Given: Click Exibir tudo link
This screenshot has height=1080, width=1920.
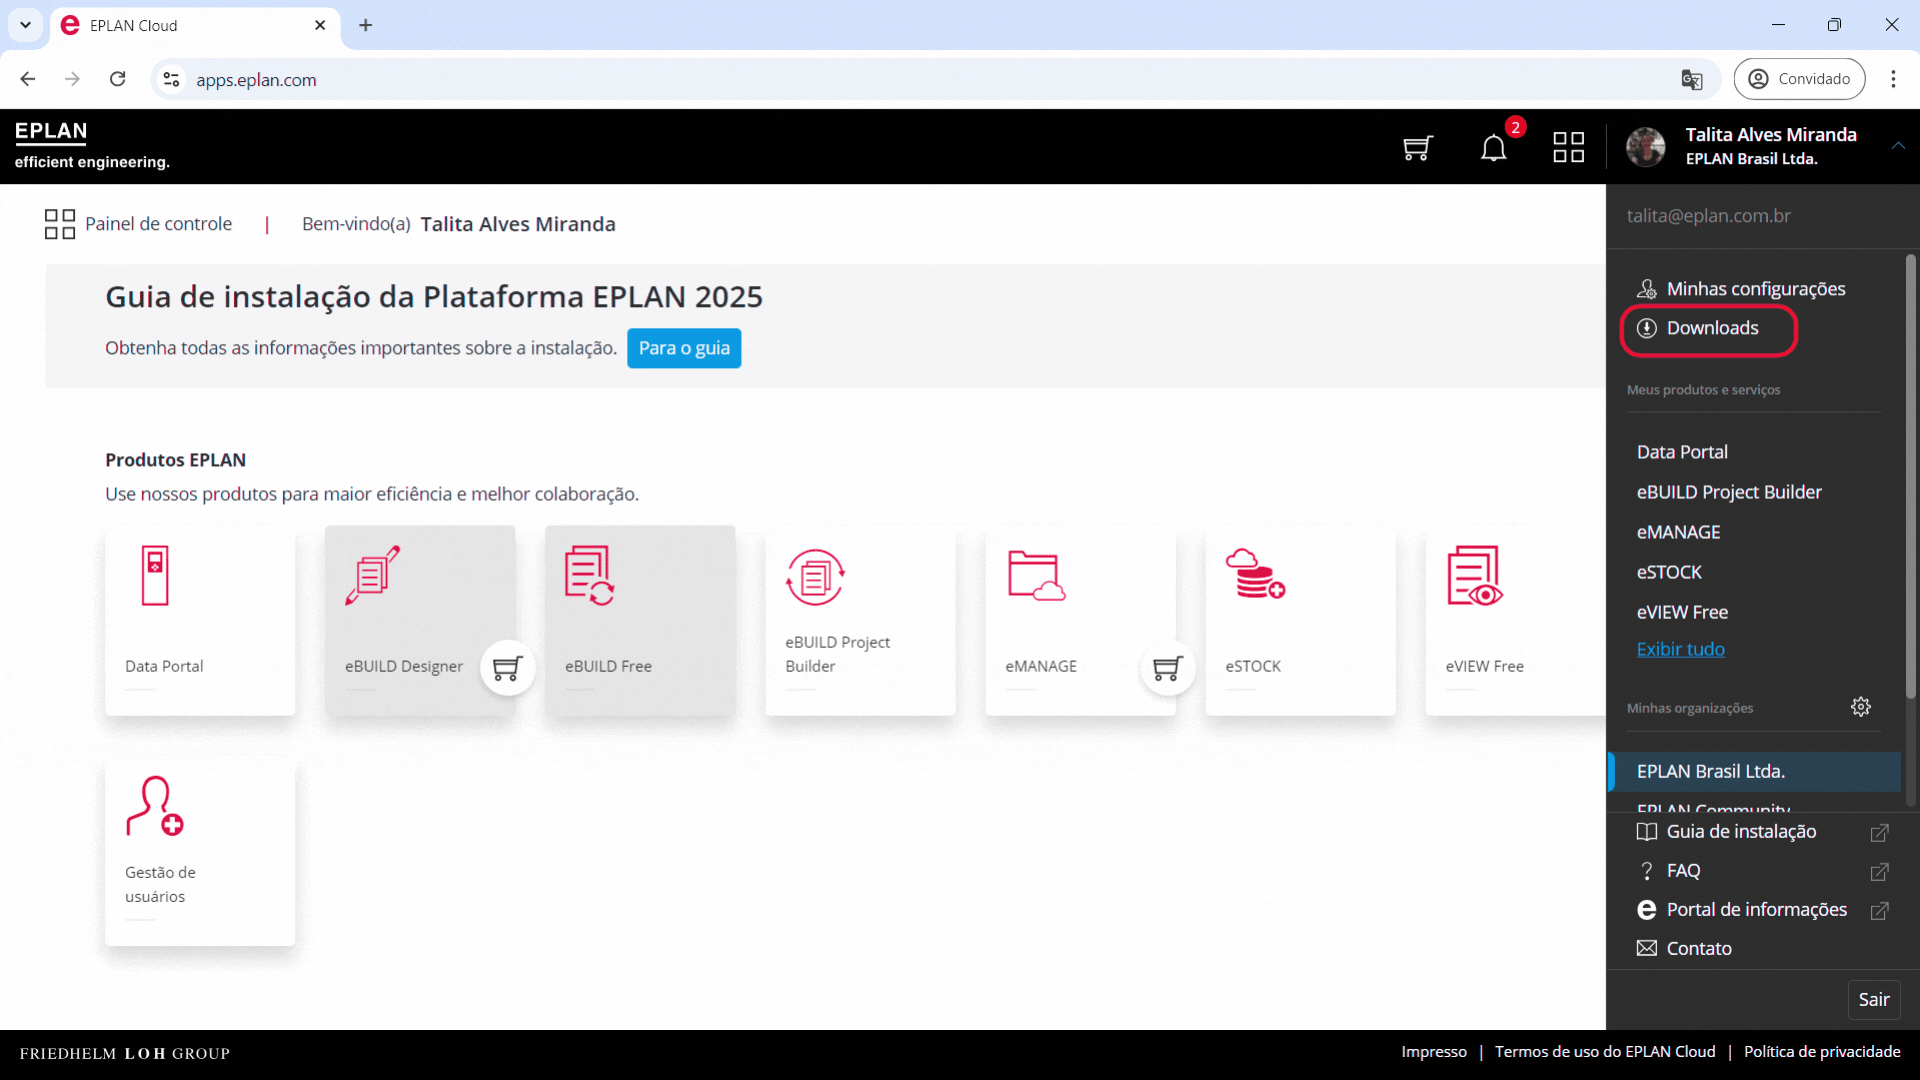Looking at the screenshot, I should 1680,649.
